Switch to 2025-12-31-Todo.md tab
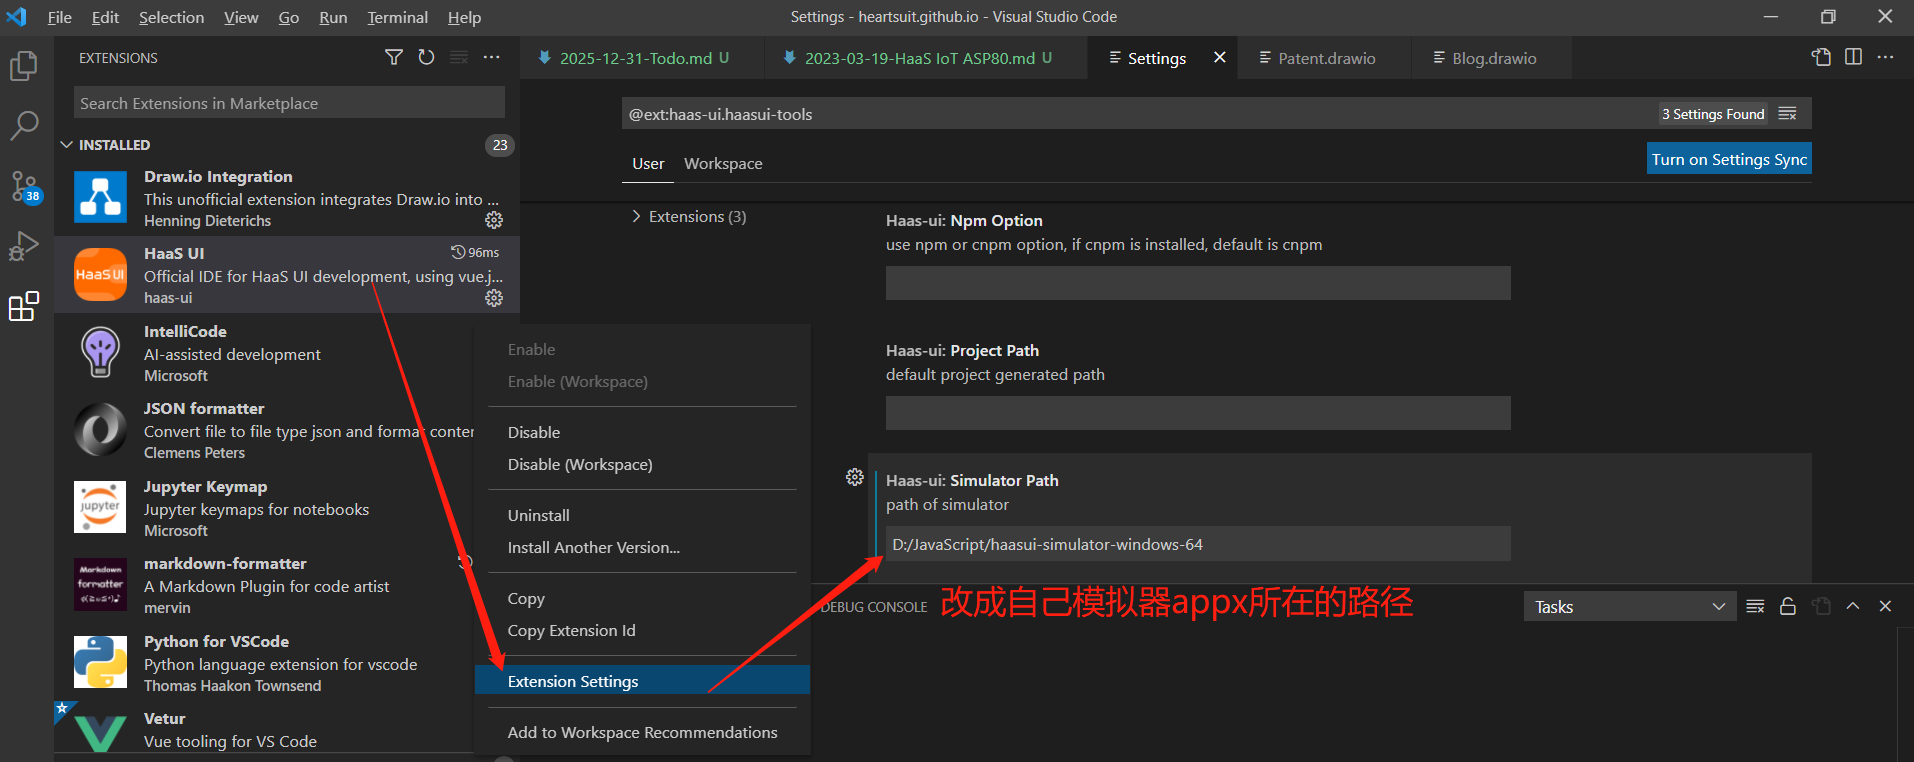Screen dimensions: 1914x762 point(641,58)
